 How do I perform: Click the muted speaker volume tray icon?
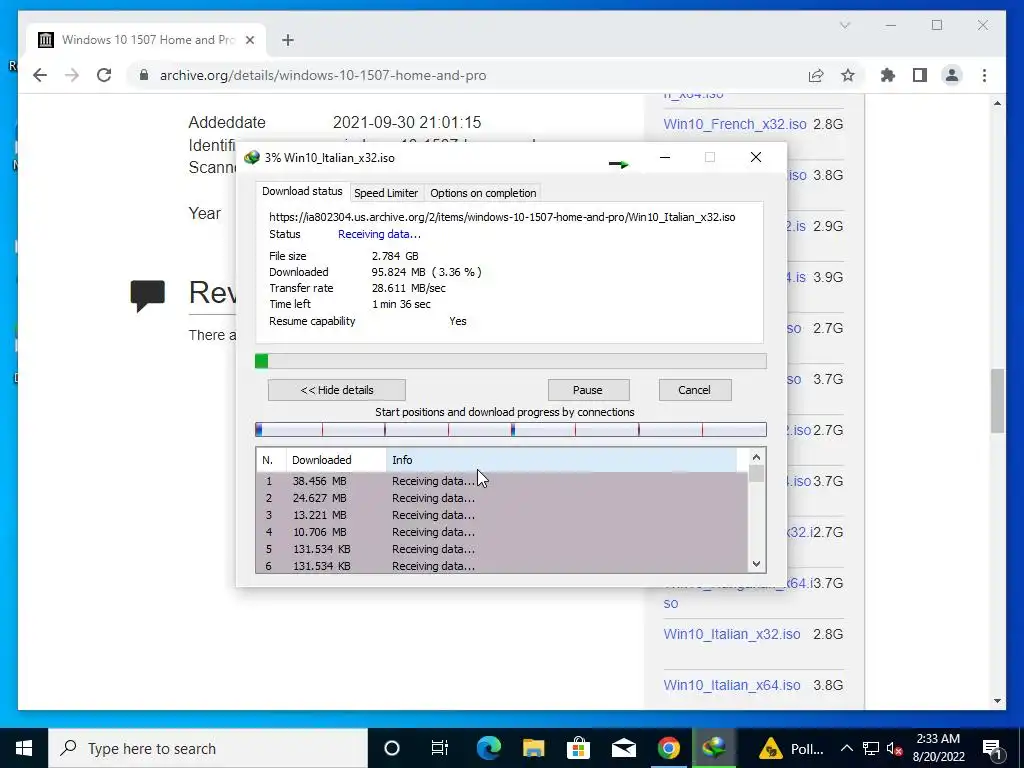pyautogui.click(x=895, y=748)
